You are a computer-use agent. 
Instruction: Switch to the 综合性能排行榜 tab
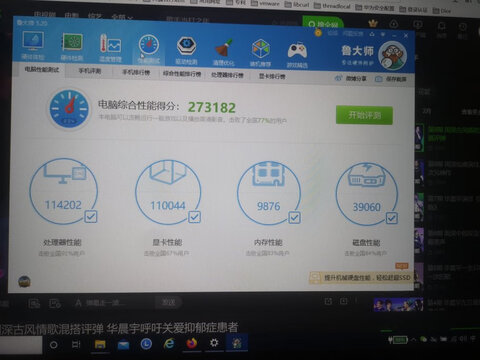coord(182,74)
